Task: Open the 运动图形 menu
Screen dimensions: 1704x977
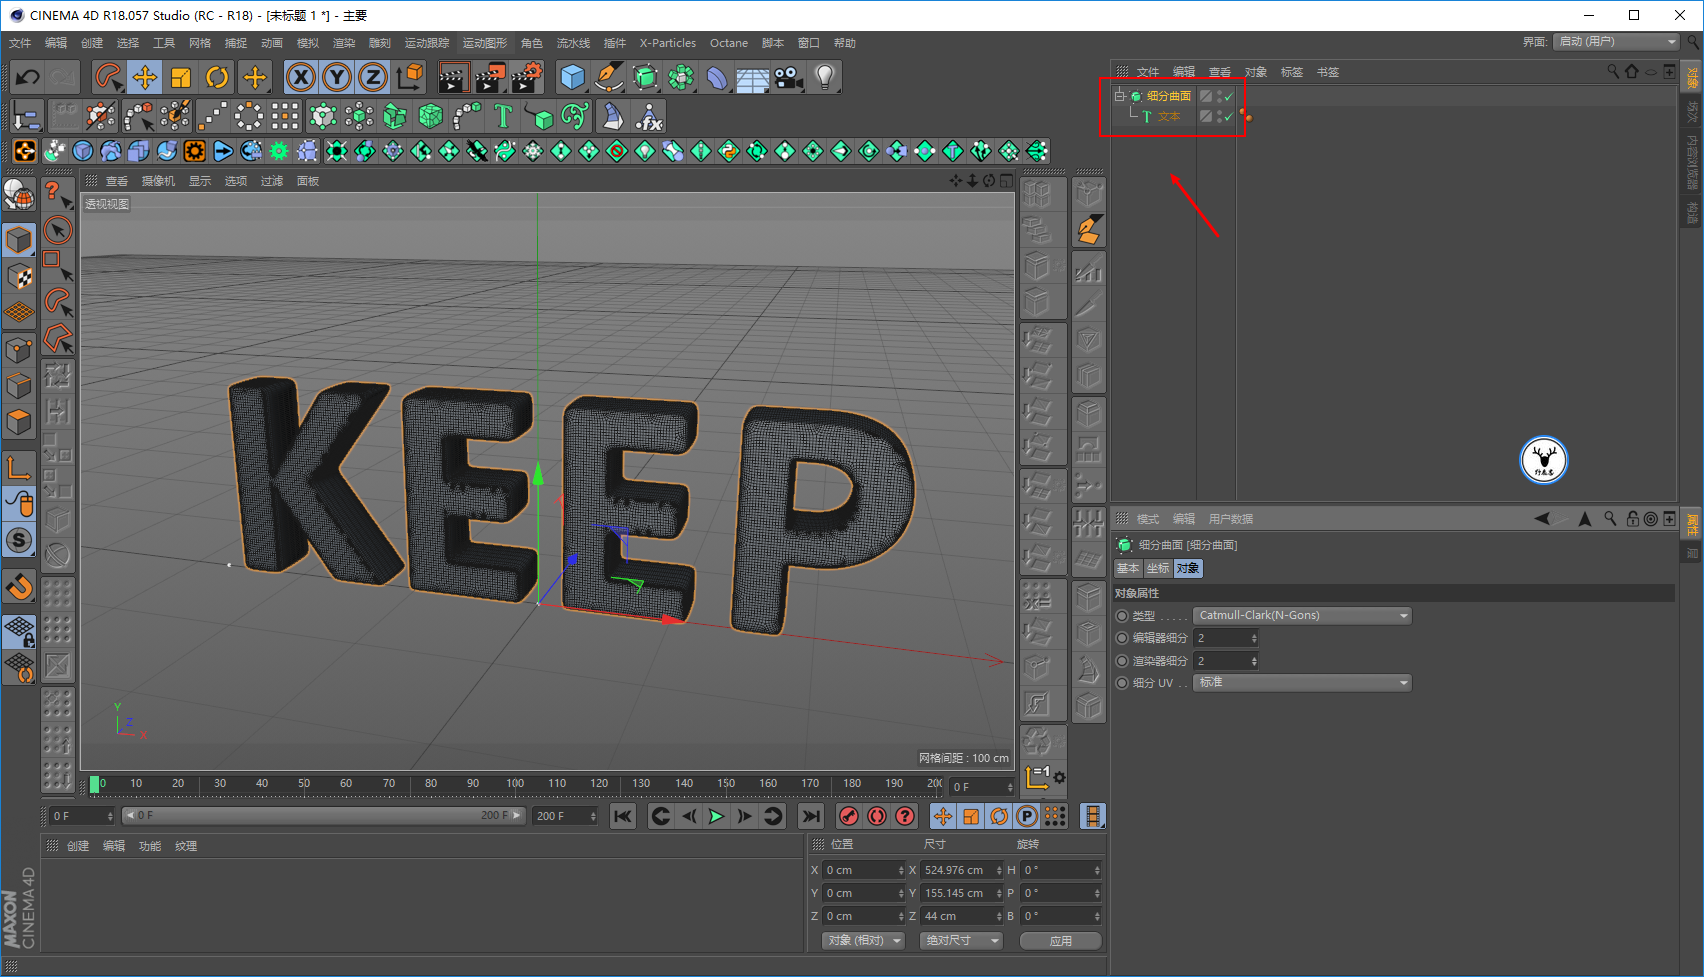Action: (x=485, y=43)
